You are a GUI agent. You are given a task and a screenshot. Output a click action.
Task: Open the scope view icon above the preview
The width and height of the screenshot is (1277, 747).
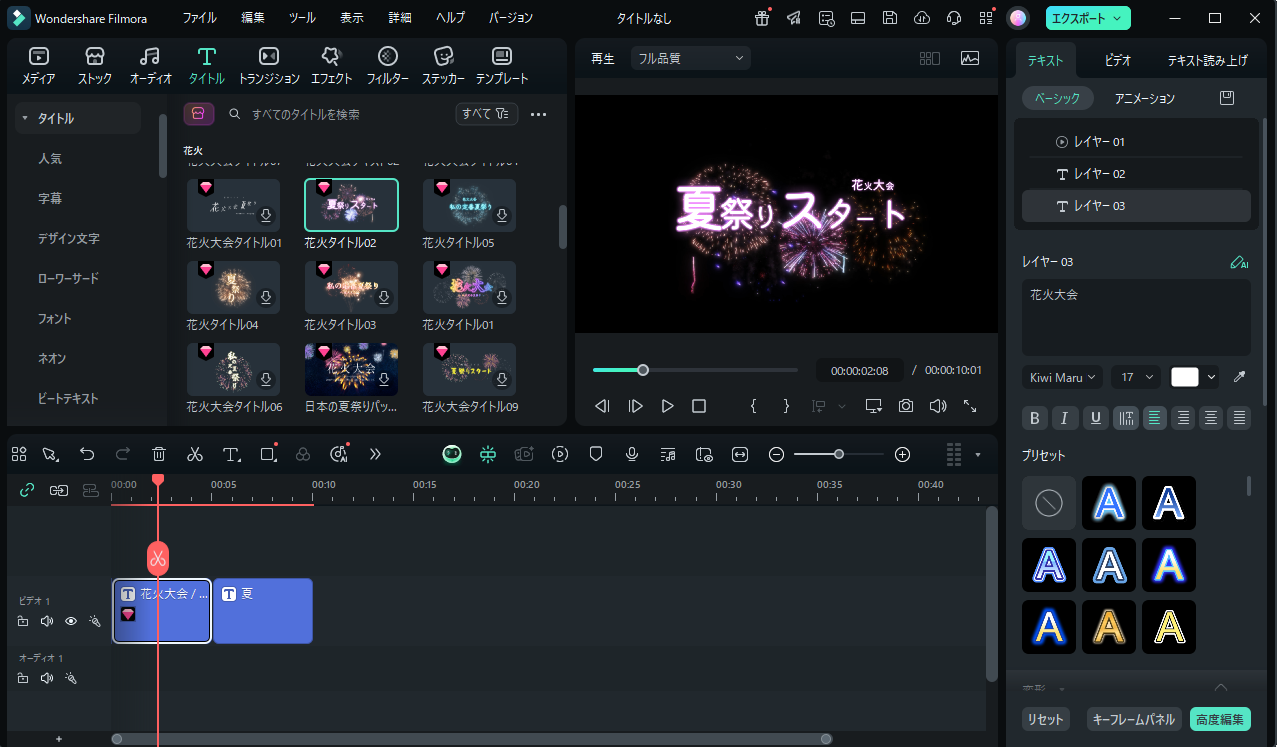(969, 58)
